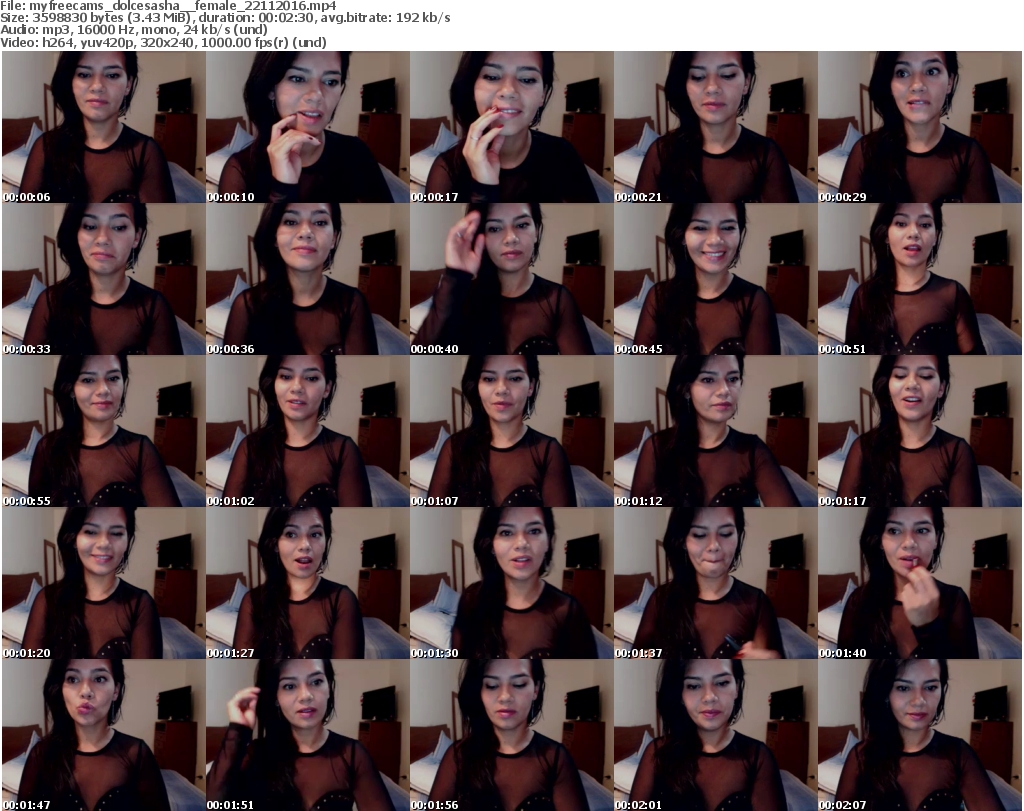Choose the thumbnail stamped 00:01:27
Image resolution: width=1024 pixels, height=811 pixels.
[308, 583]
